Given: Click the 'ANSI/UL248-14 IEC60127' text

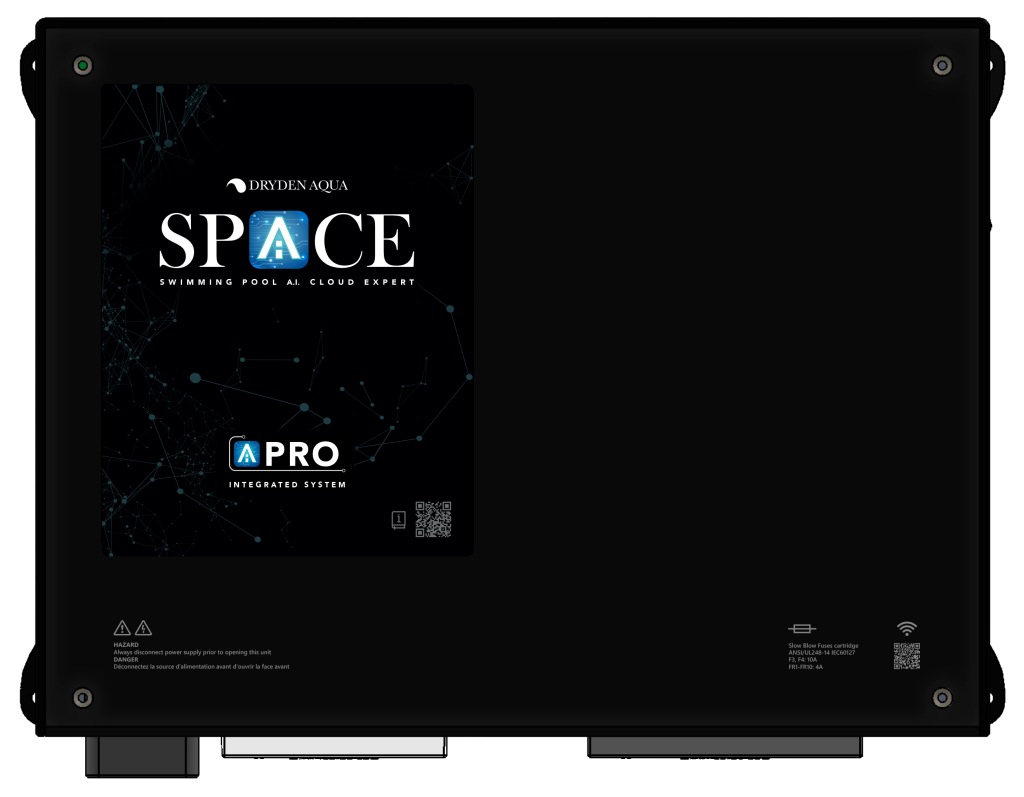Looking at the screenshot, I should click(822, 653).
